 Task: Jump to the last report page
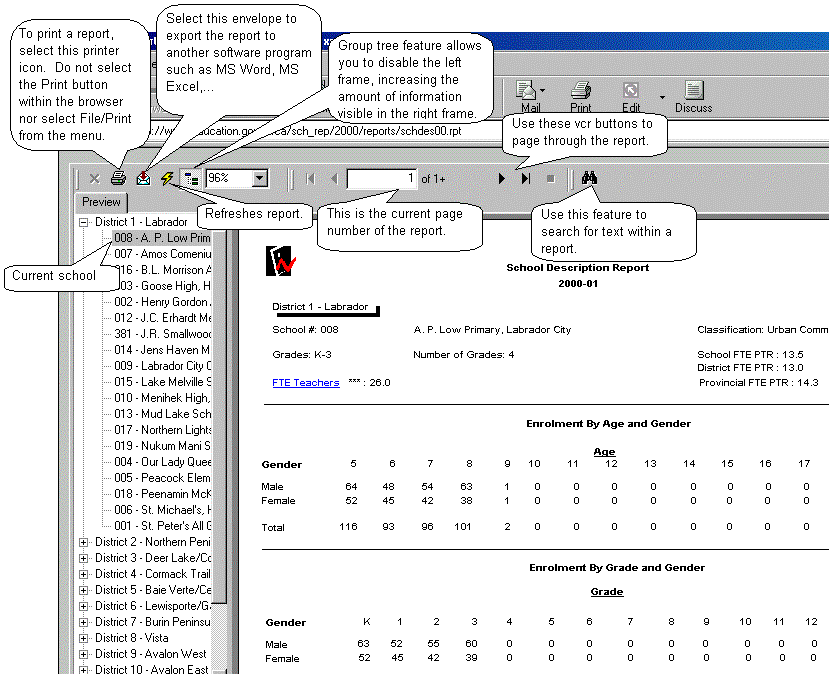526,178
